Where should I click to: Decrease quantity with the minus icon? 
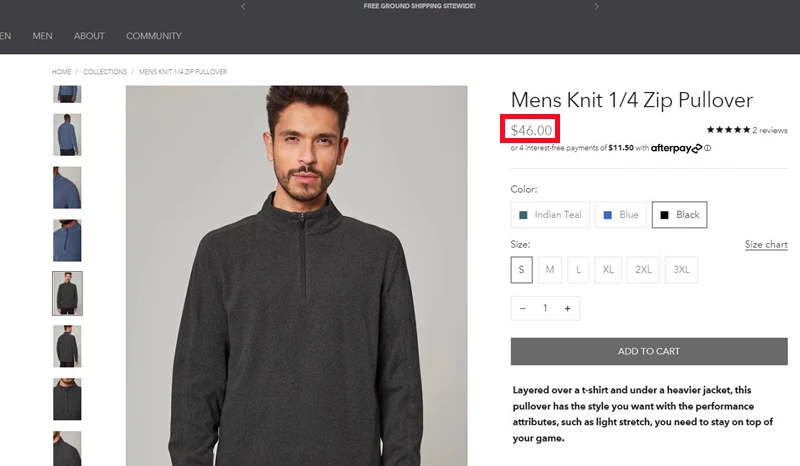tap(522, 308)
